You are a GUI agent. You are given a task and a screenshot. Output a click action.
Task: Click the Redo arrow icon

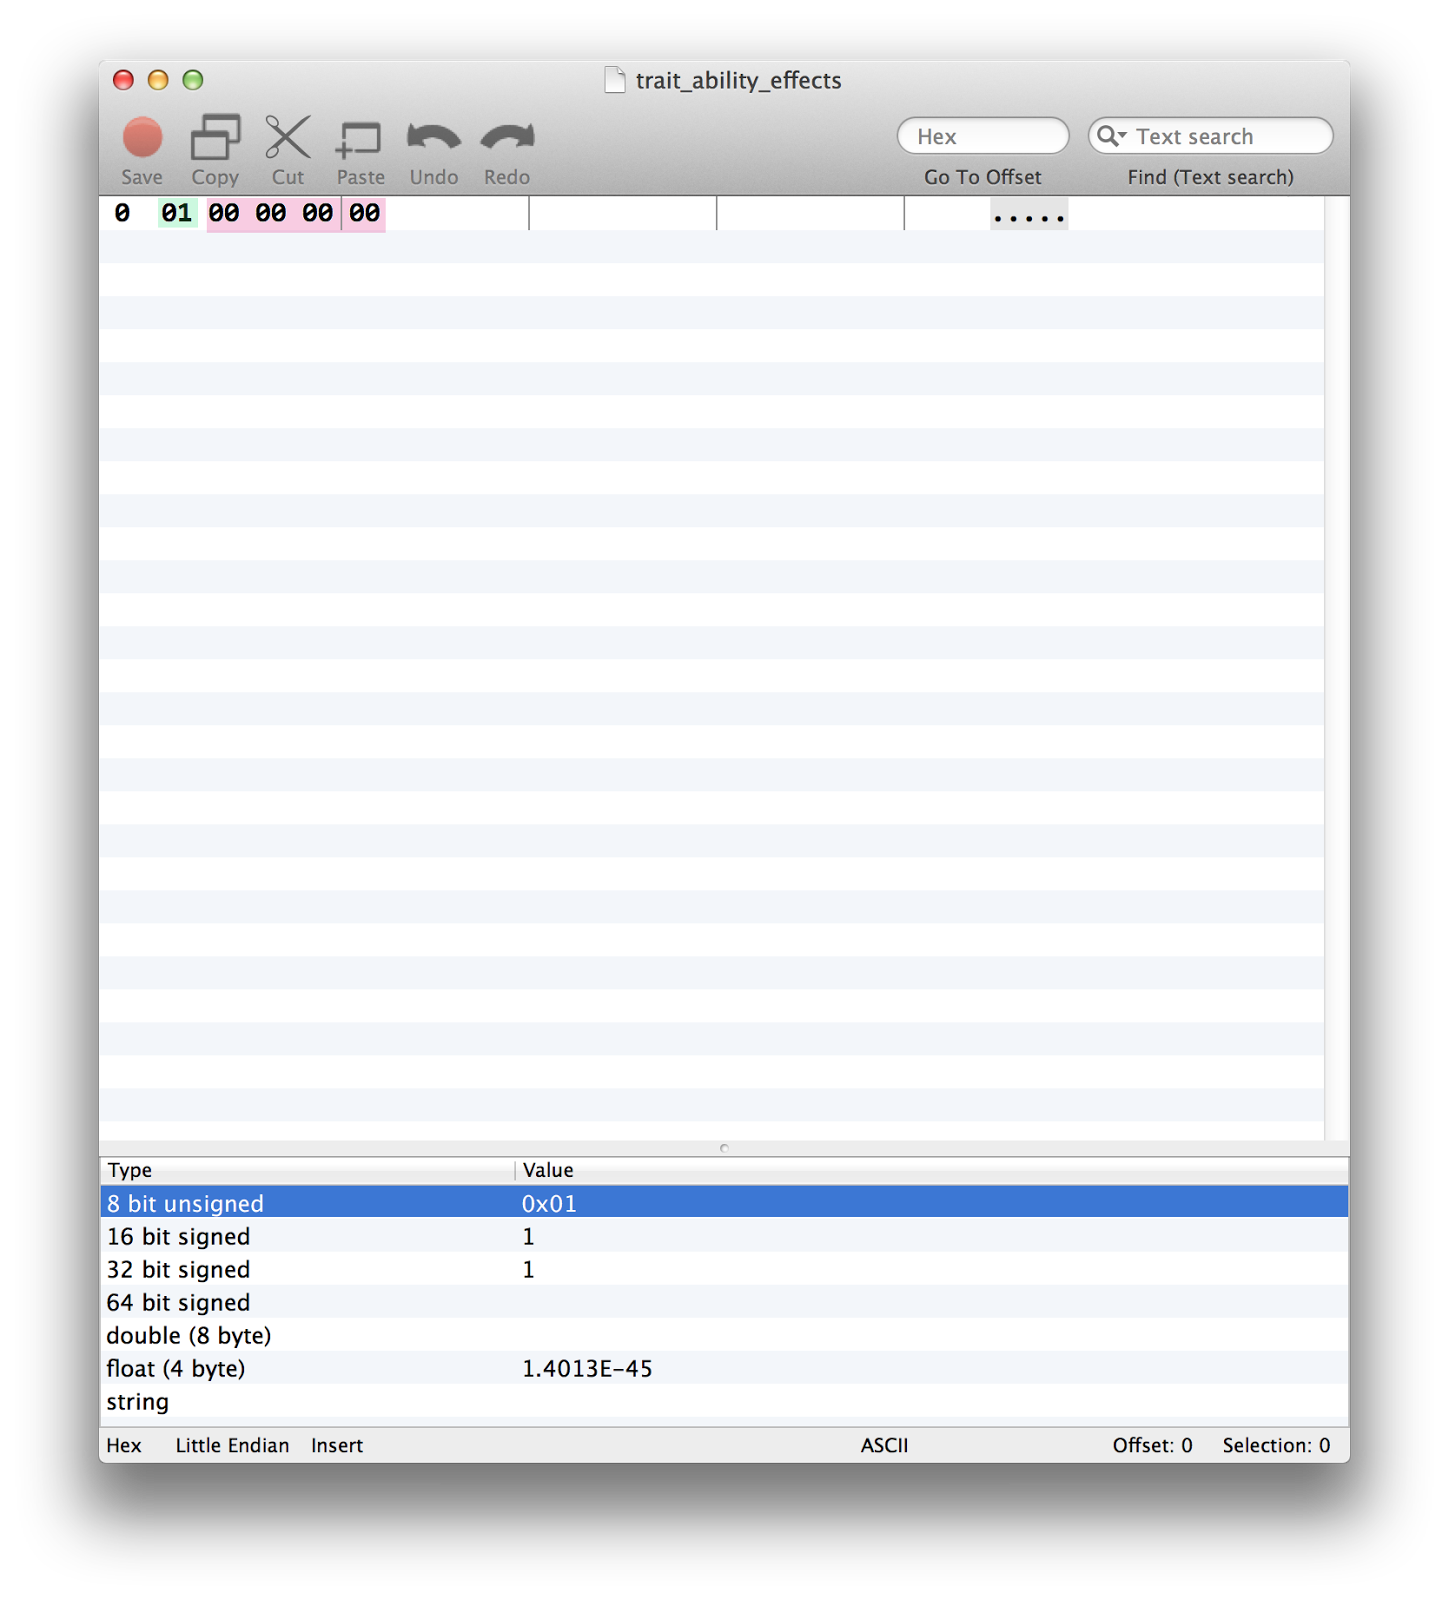pyautogui.click(x=507, y=138)
